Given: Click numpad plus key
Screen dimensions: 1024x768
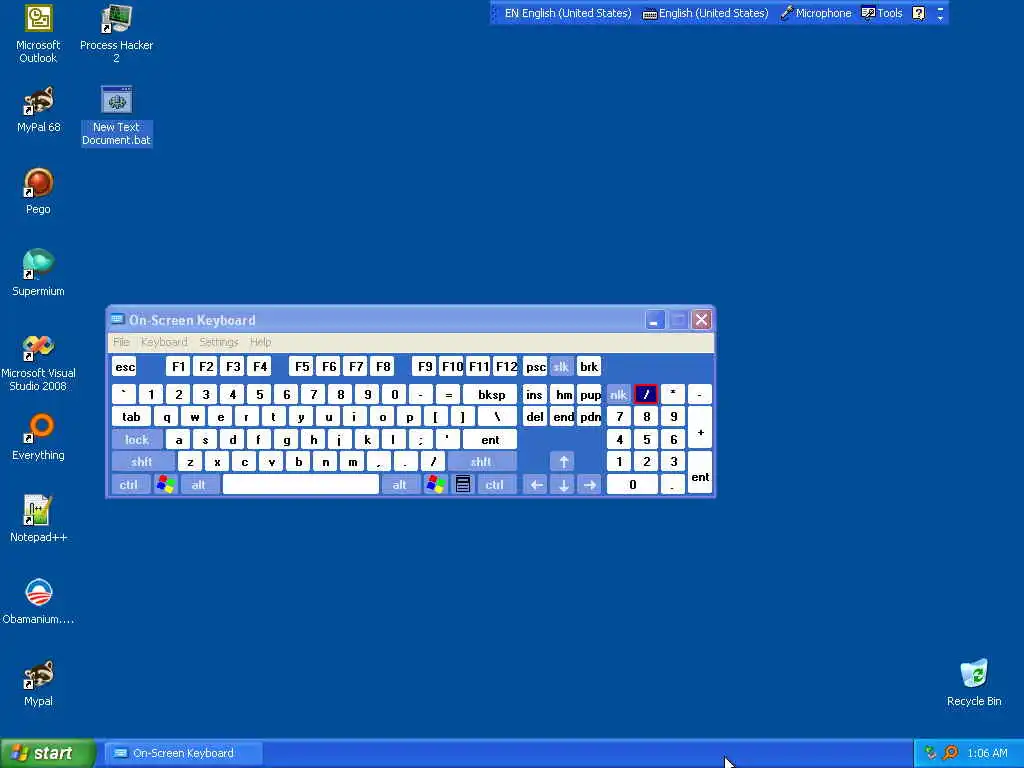Looking at the screenshot, I should click(x=700, y=428).
